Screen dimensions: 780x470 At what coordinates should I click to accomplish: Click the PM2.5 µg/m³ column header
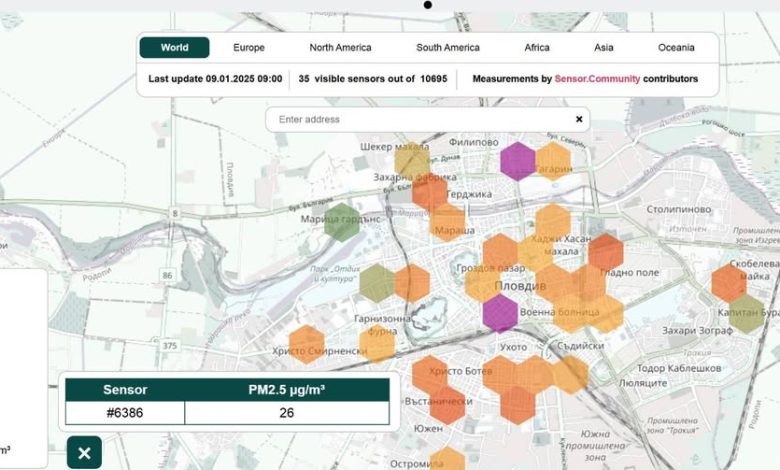pos(286,390)
